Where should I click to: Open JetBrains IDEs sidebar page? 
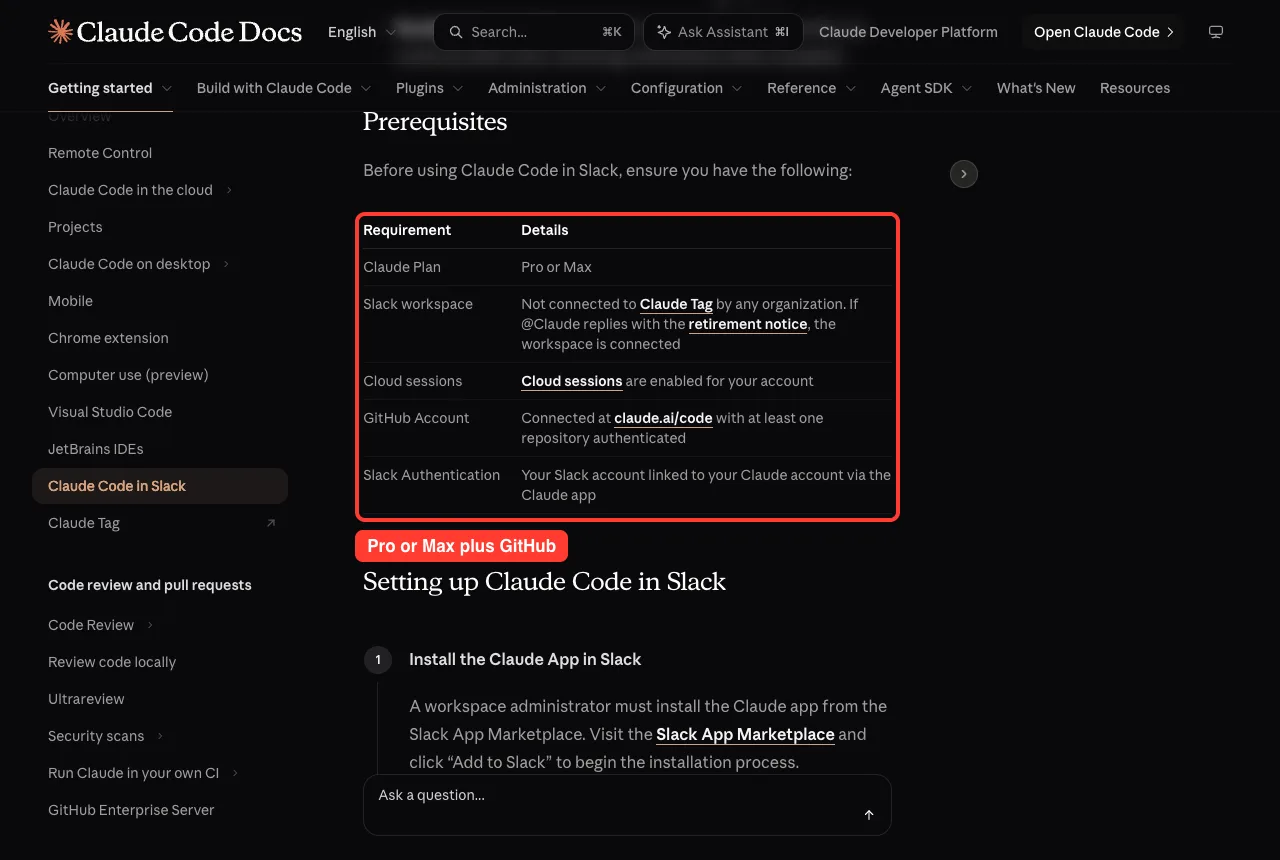[x=96, y=449]
